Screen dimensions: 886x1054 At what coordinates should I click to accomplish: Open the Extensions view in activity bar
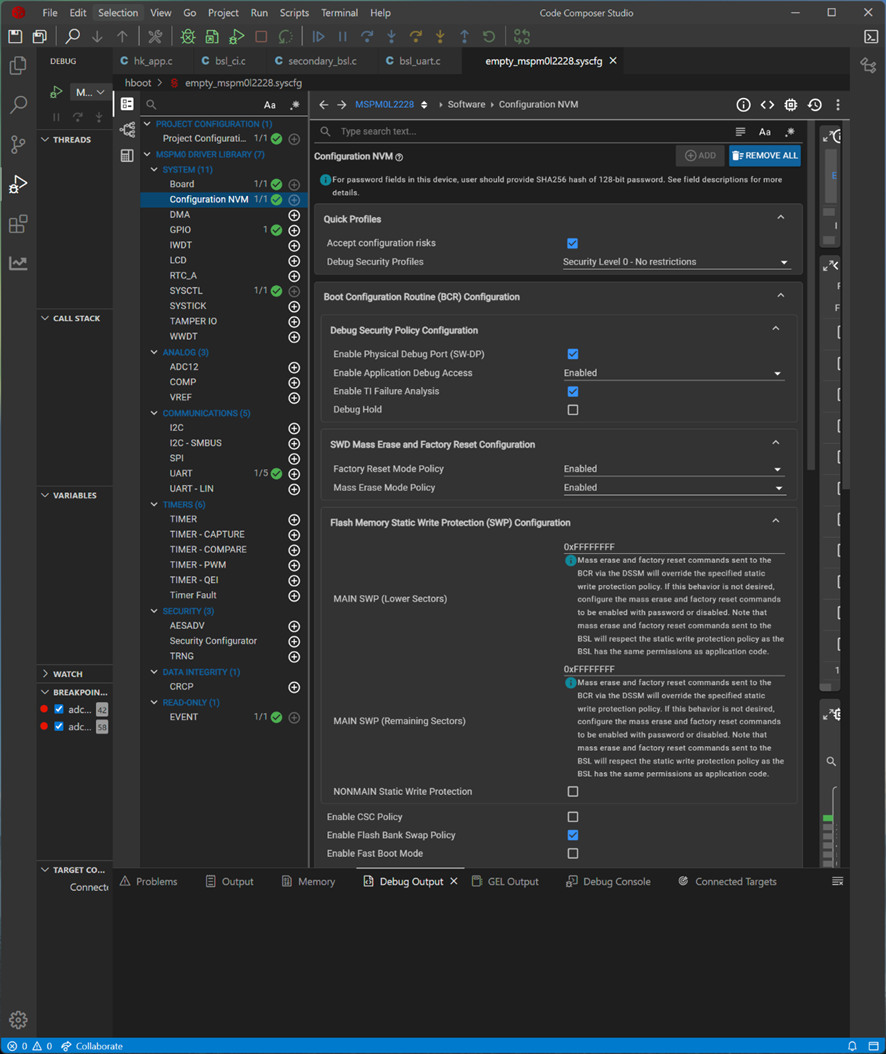click(x=18, y=223)
